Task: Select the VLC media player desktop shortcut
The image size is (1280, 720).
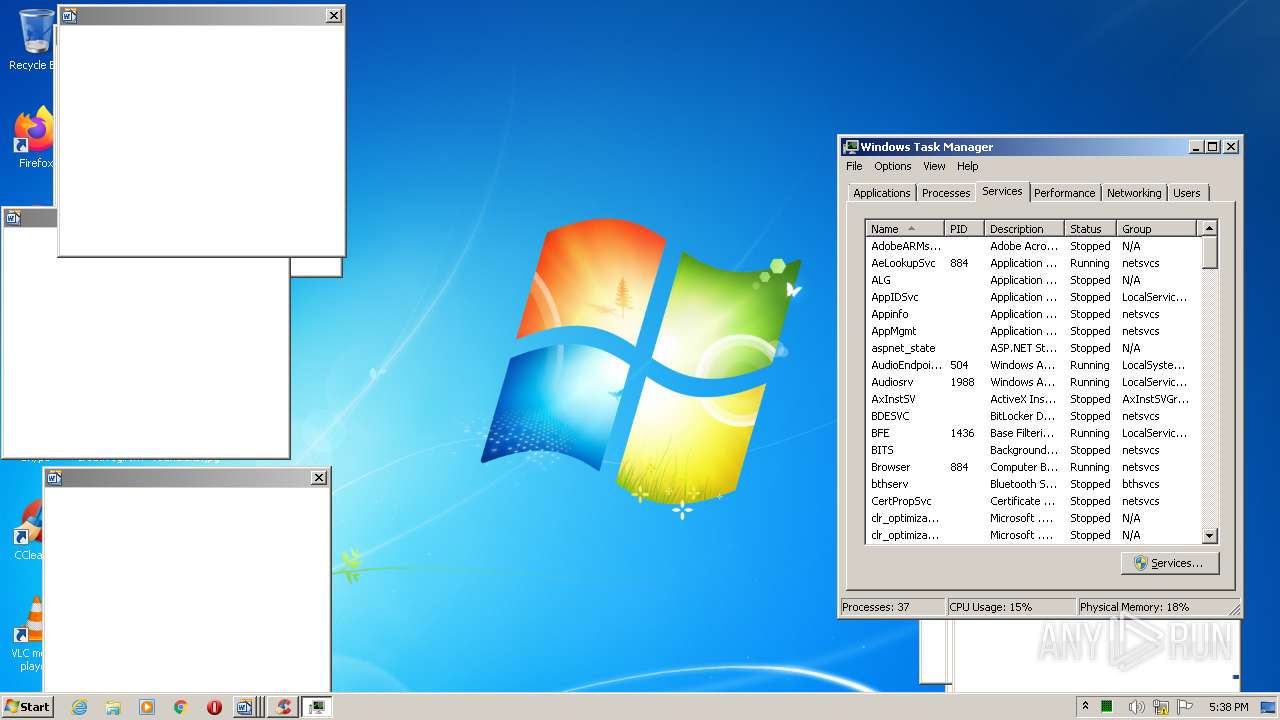Action: [28, 634]
